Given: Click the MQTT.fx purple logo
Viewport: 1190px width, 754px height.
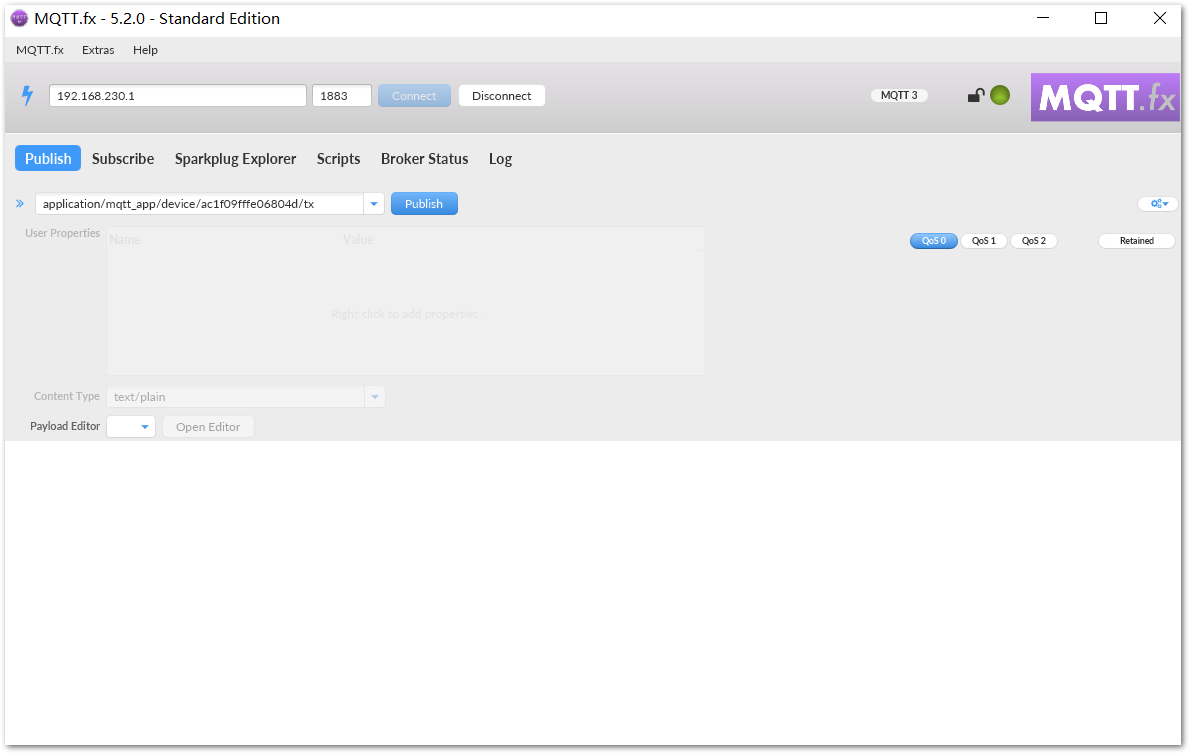Looking at the screenshot, I should coord(1105,97).
